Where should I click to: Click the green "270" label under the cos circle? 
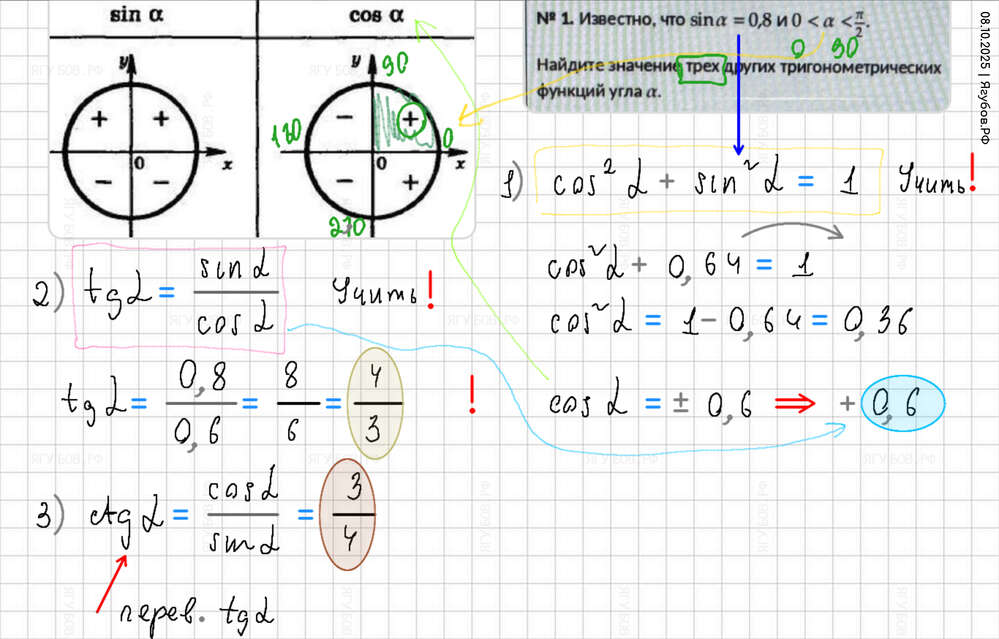(x=349, y=228)
